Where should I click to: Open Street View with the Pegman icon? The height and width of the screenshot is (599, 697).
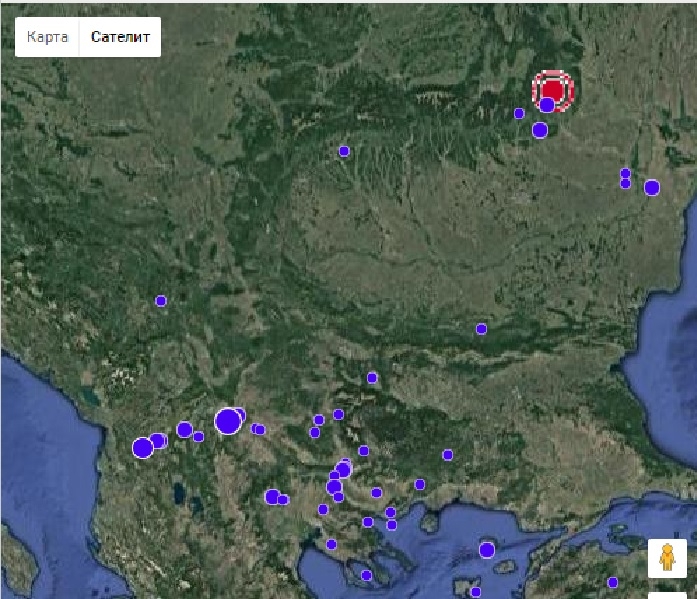coord(667,558)
